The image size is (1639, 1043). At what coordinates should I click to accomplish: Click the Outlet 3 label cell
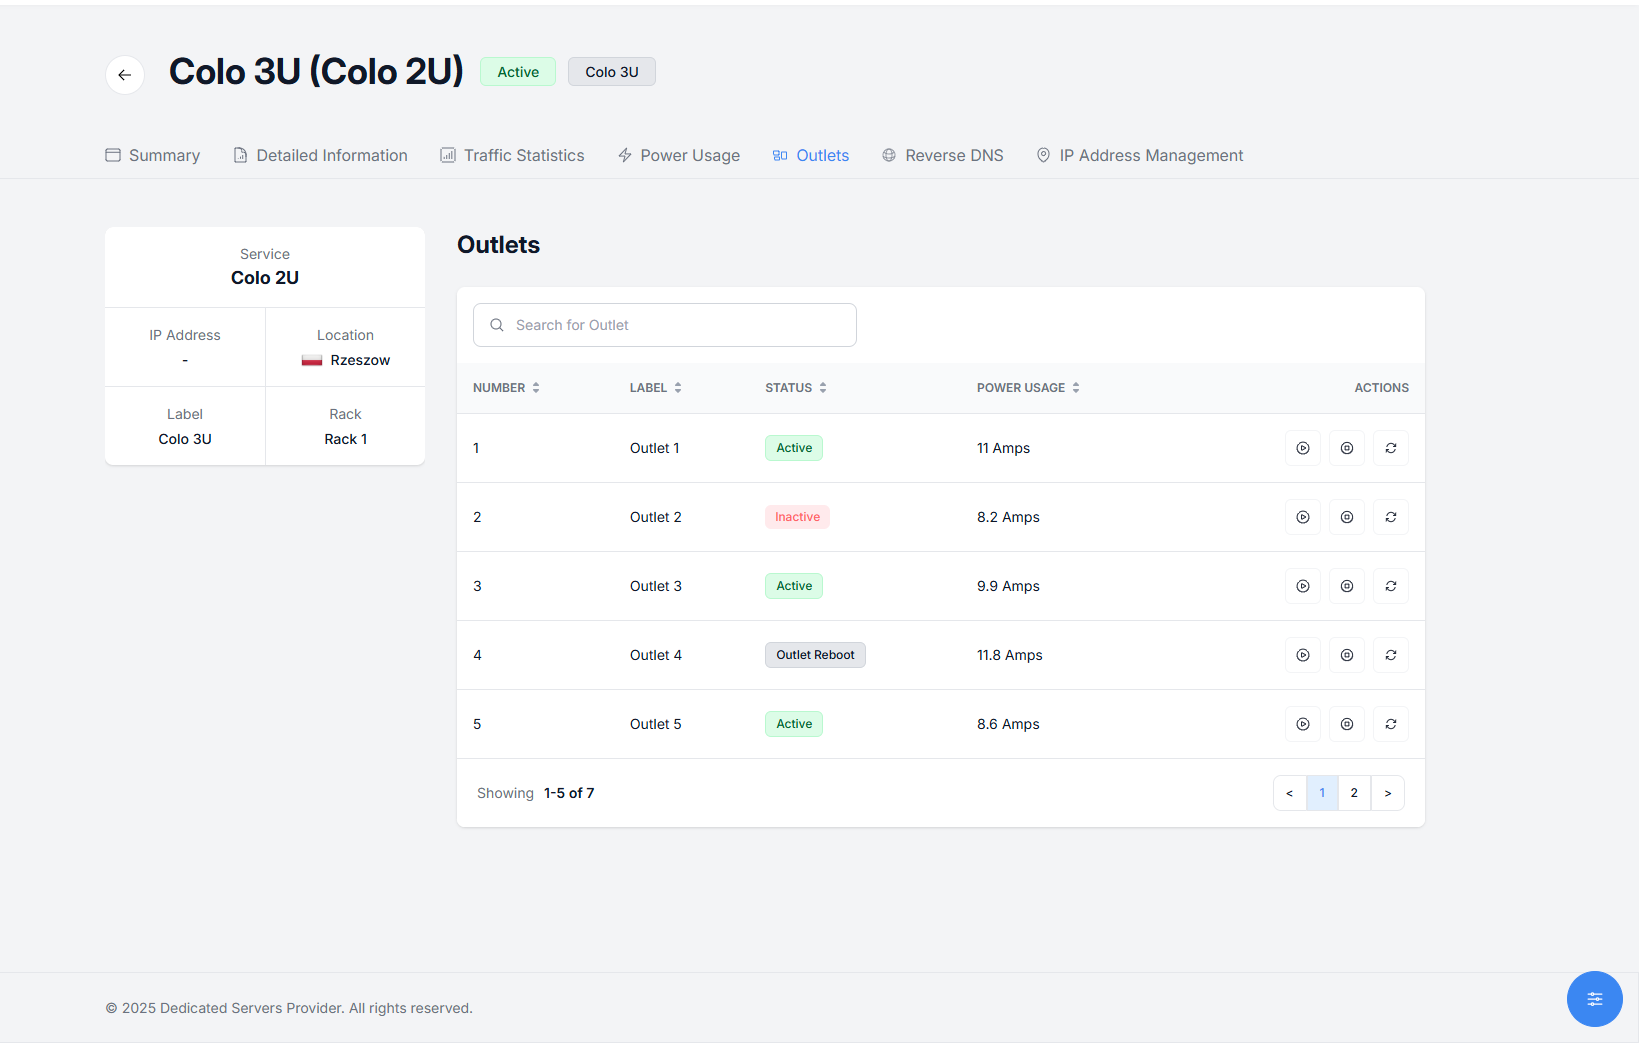click(656, 586)
